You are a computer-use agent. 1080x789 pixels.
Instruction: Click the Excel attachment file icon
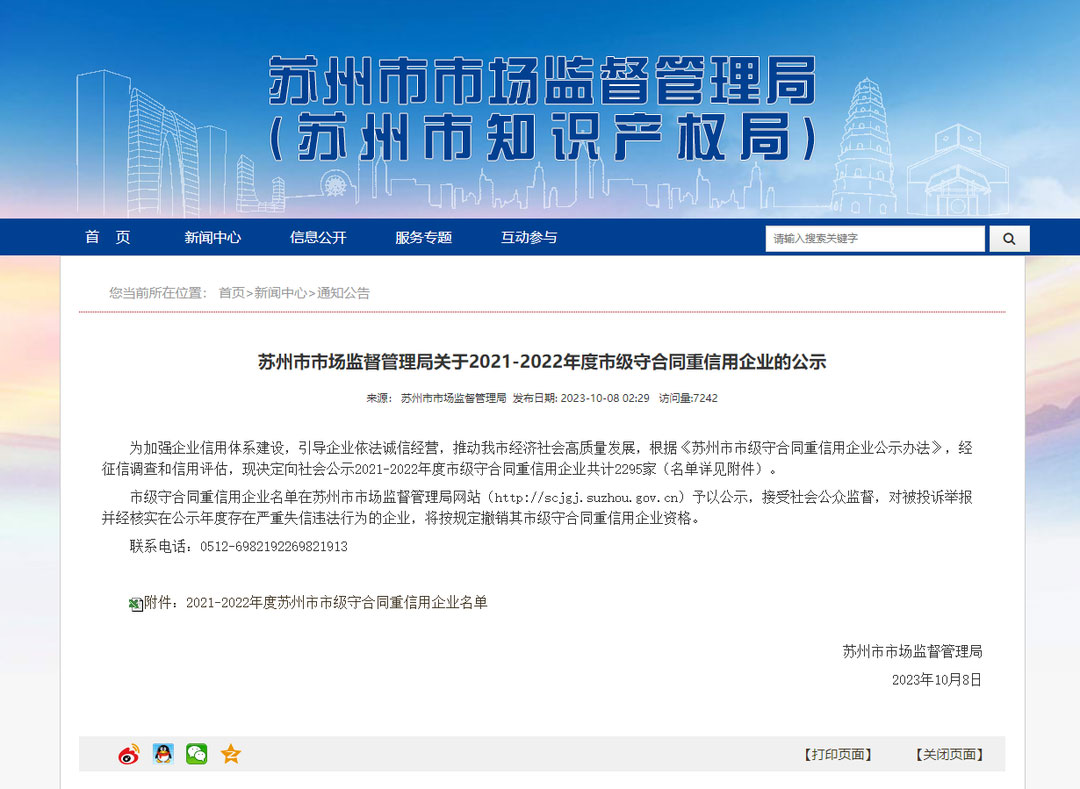[x=136, y=603]
